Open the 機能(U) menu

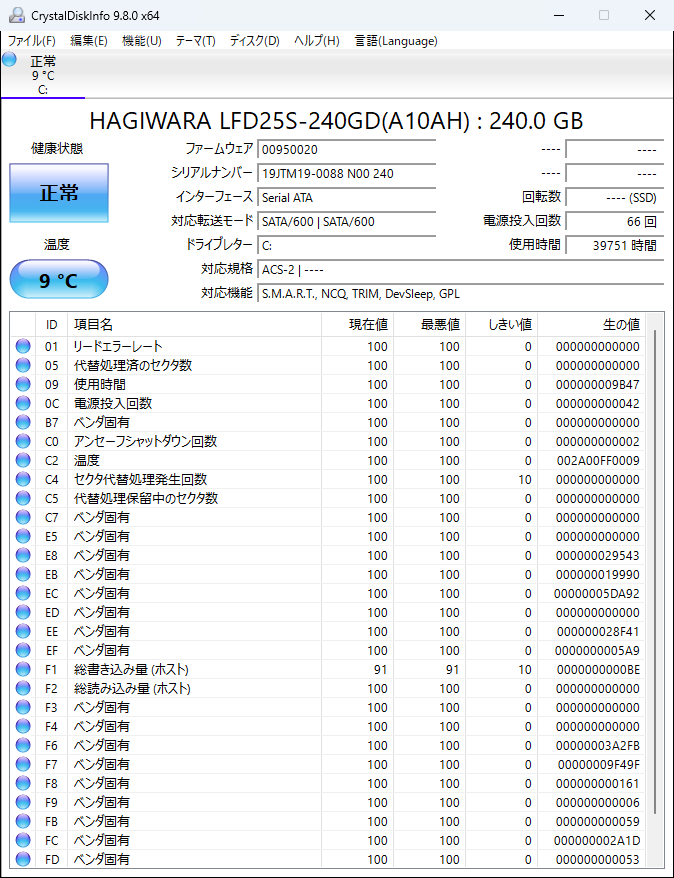(x=141, y=41)
